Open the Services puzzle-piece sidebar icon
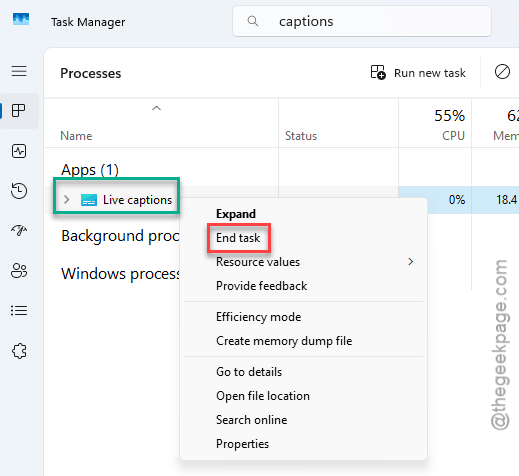The width and height of the screenshot is (519, 476). [19, 351]
